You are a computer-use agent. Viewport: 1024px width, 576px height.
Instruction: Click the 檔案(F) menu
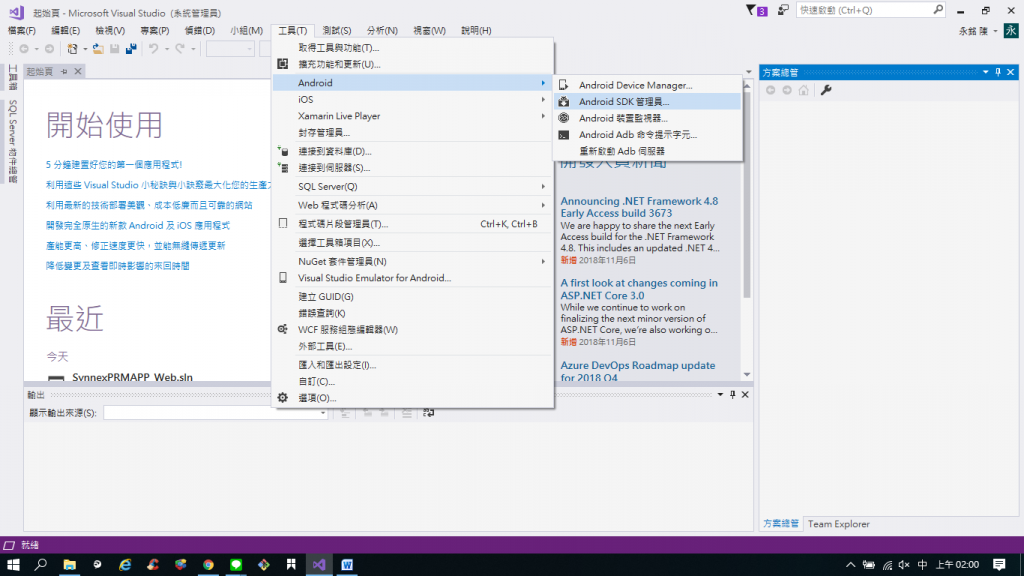click(x=22, y=31)
